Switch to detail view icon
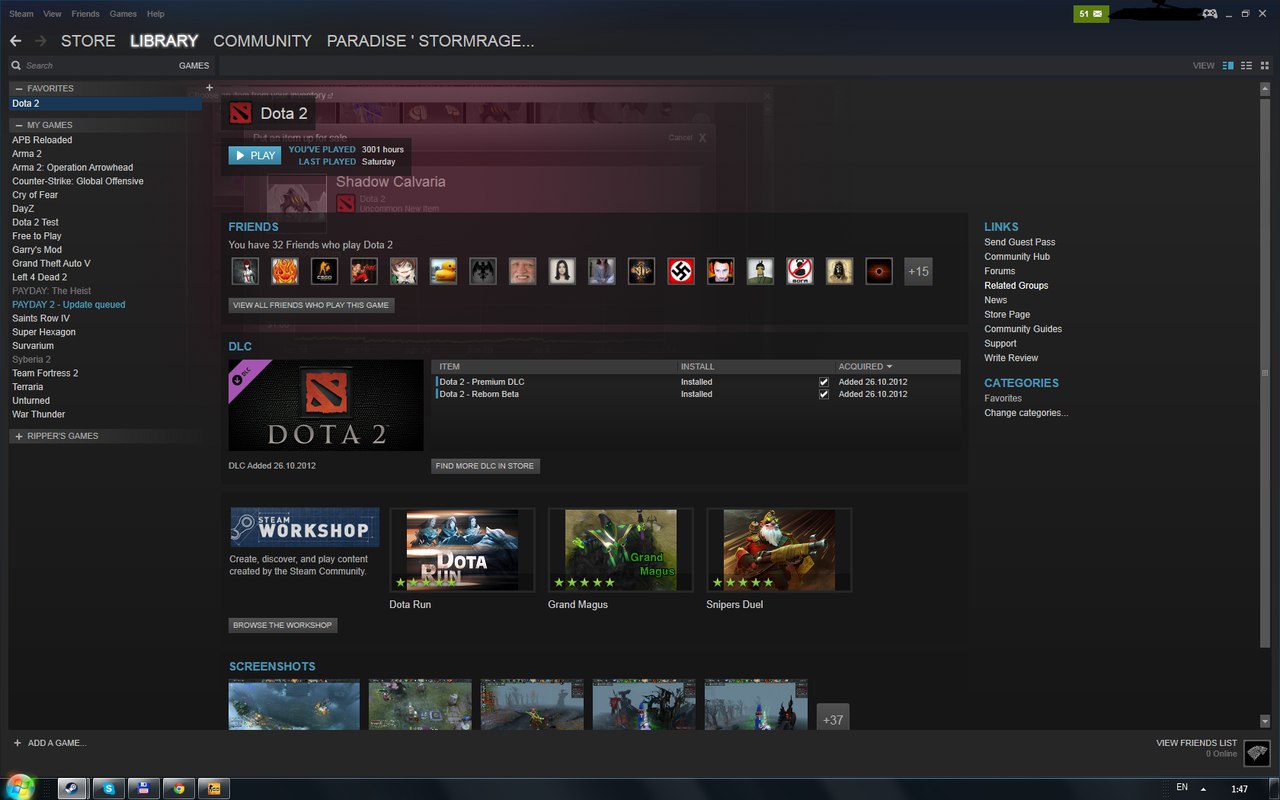The image size is (1280, 800). point(1228,65)
